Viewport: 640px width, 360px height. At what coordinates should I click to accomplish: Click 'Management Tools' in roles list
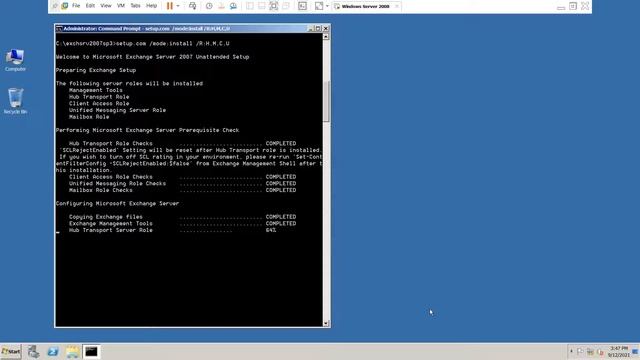click(x=96, y=90)
